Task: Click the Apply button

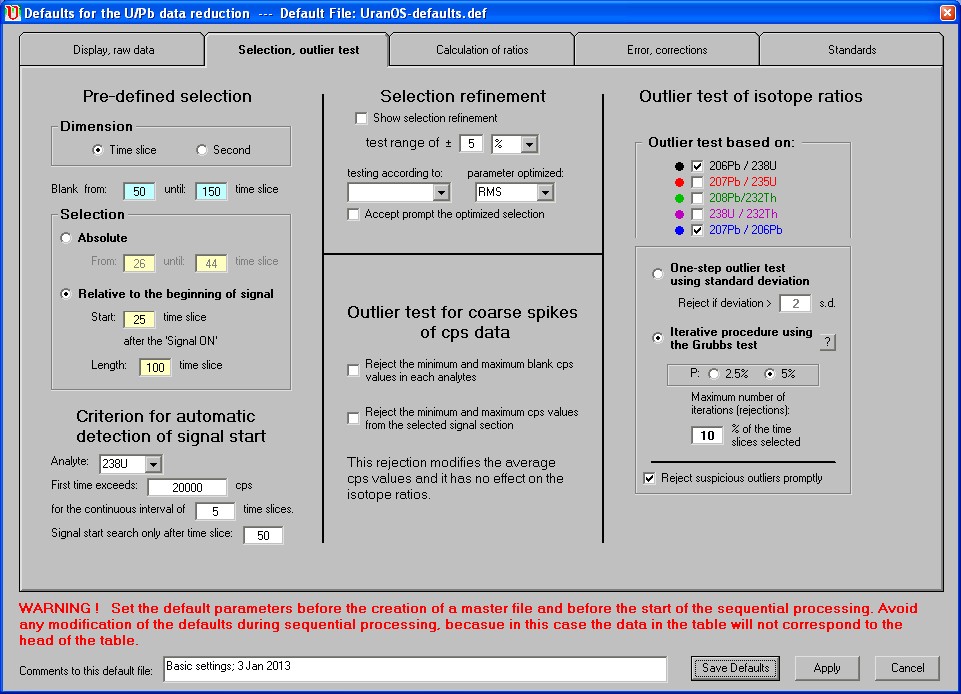Action: (x=827, y=668)
